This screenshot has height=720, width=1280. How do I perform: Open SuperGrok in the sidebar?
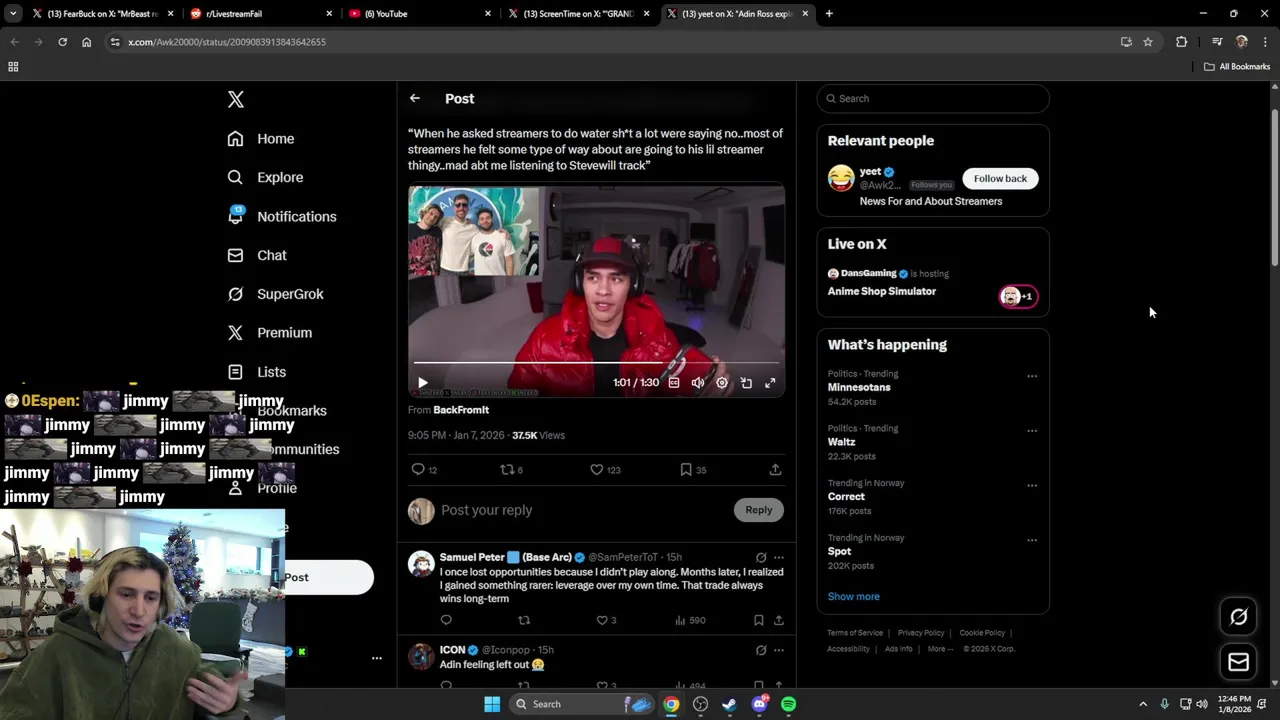click(275, 294)
